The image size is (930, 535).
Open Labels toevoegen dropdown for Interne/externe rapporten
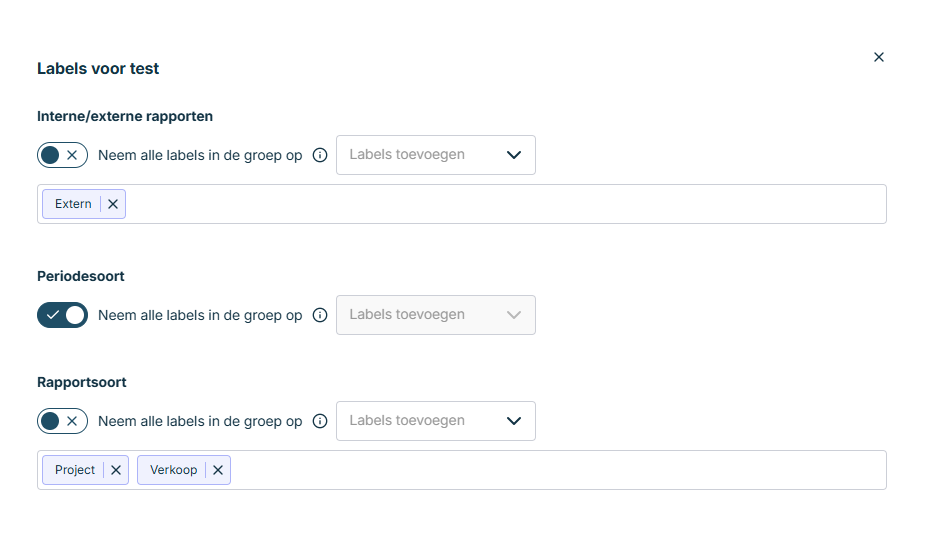420,155
